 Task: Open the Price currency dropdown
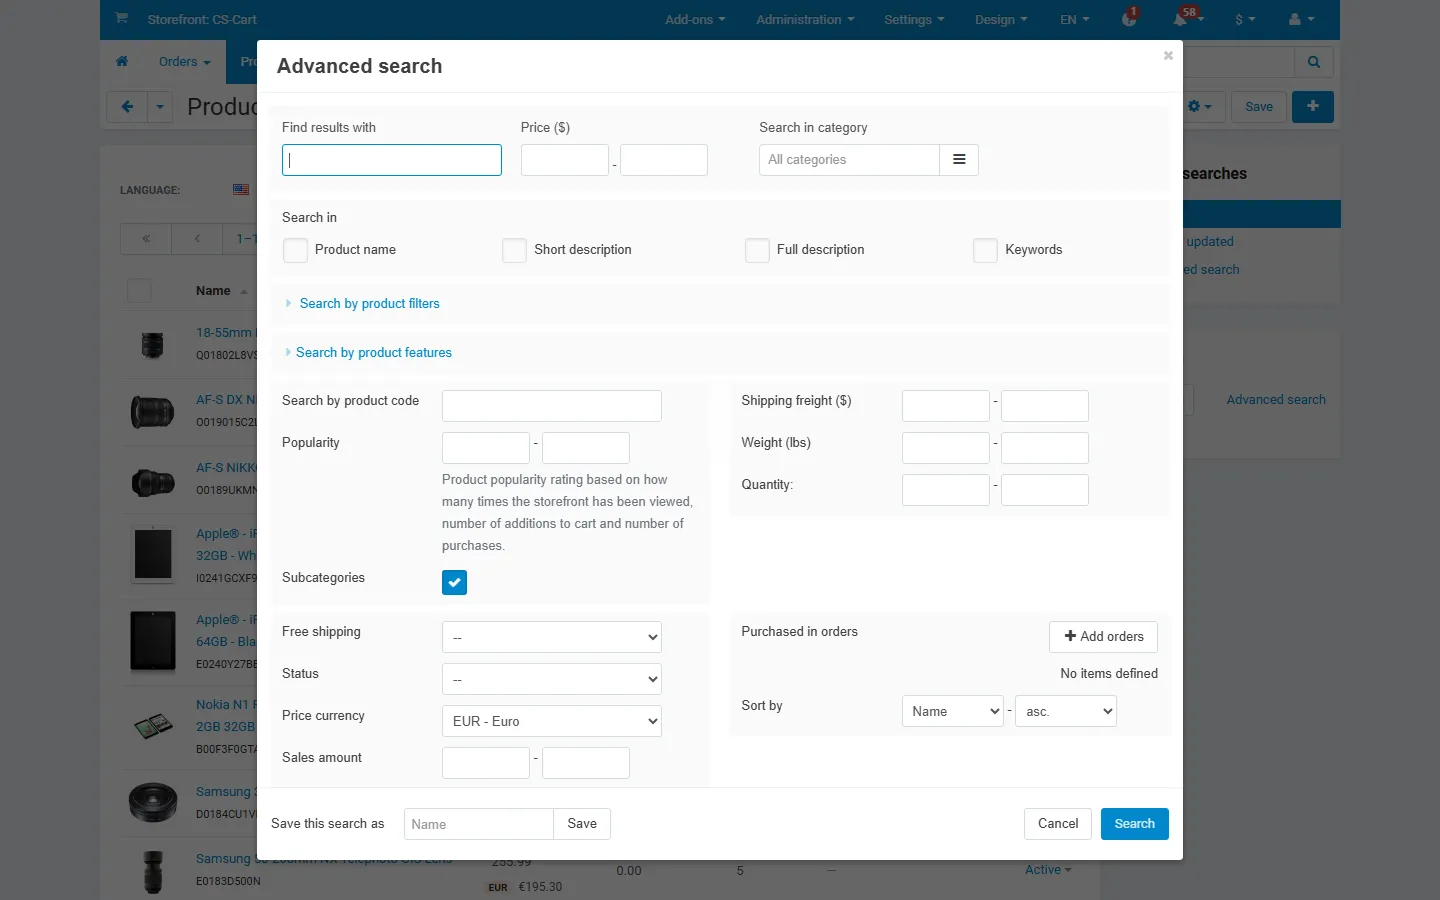[x=552, y=721]
